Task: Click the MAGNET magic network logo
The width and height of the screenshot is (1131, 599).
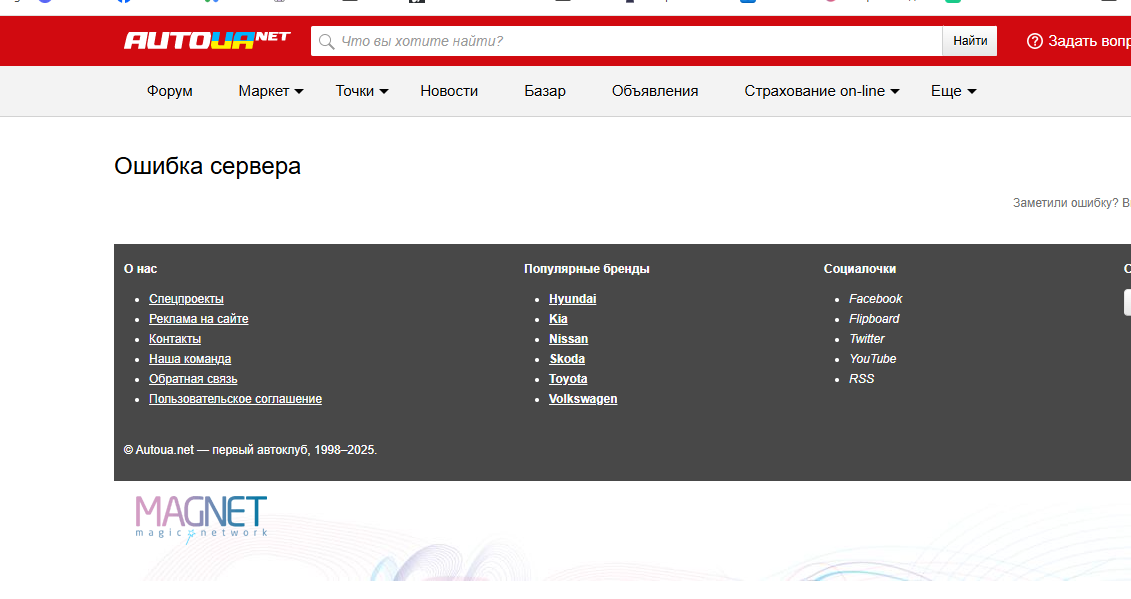Action: [x=201, y=516]
